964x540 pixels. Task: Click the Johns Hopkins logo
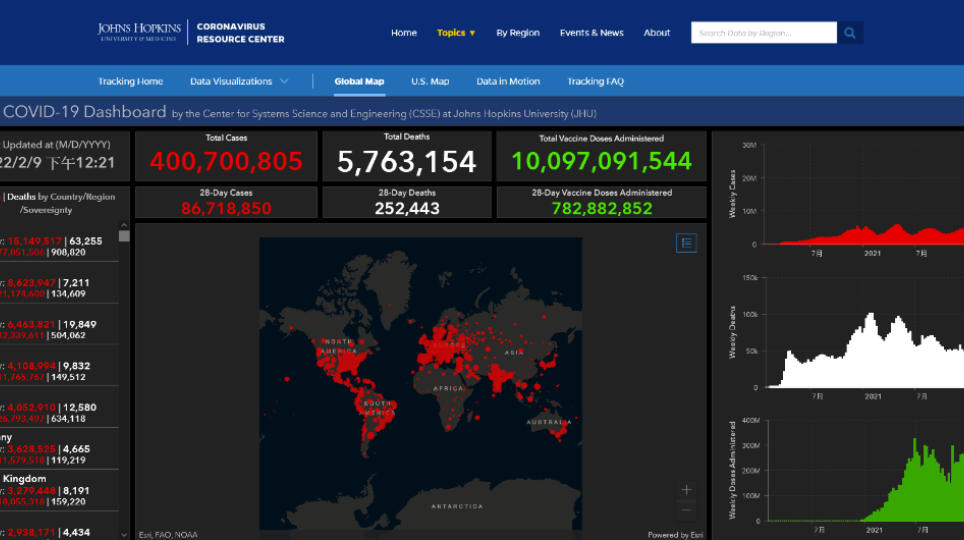coord(138,32)
